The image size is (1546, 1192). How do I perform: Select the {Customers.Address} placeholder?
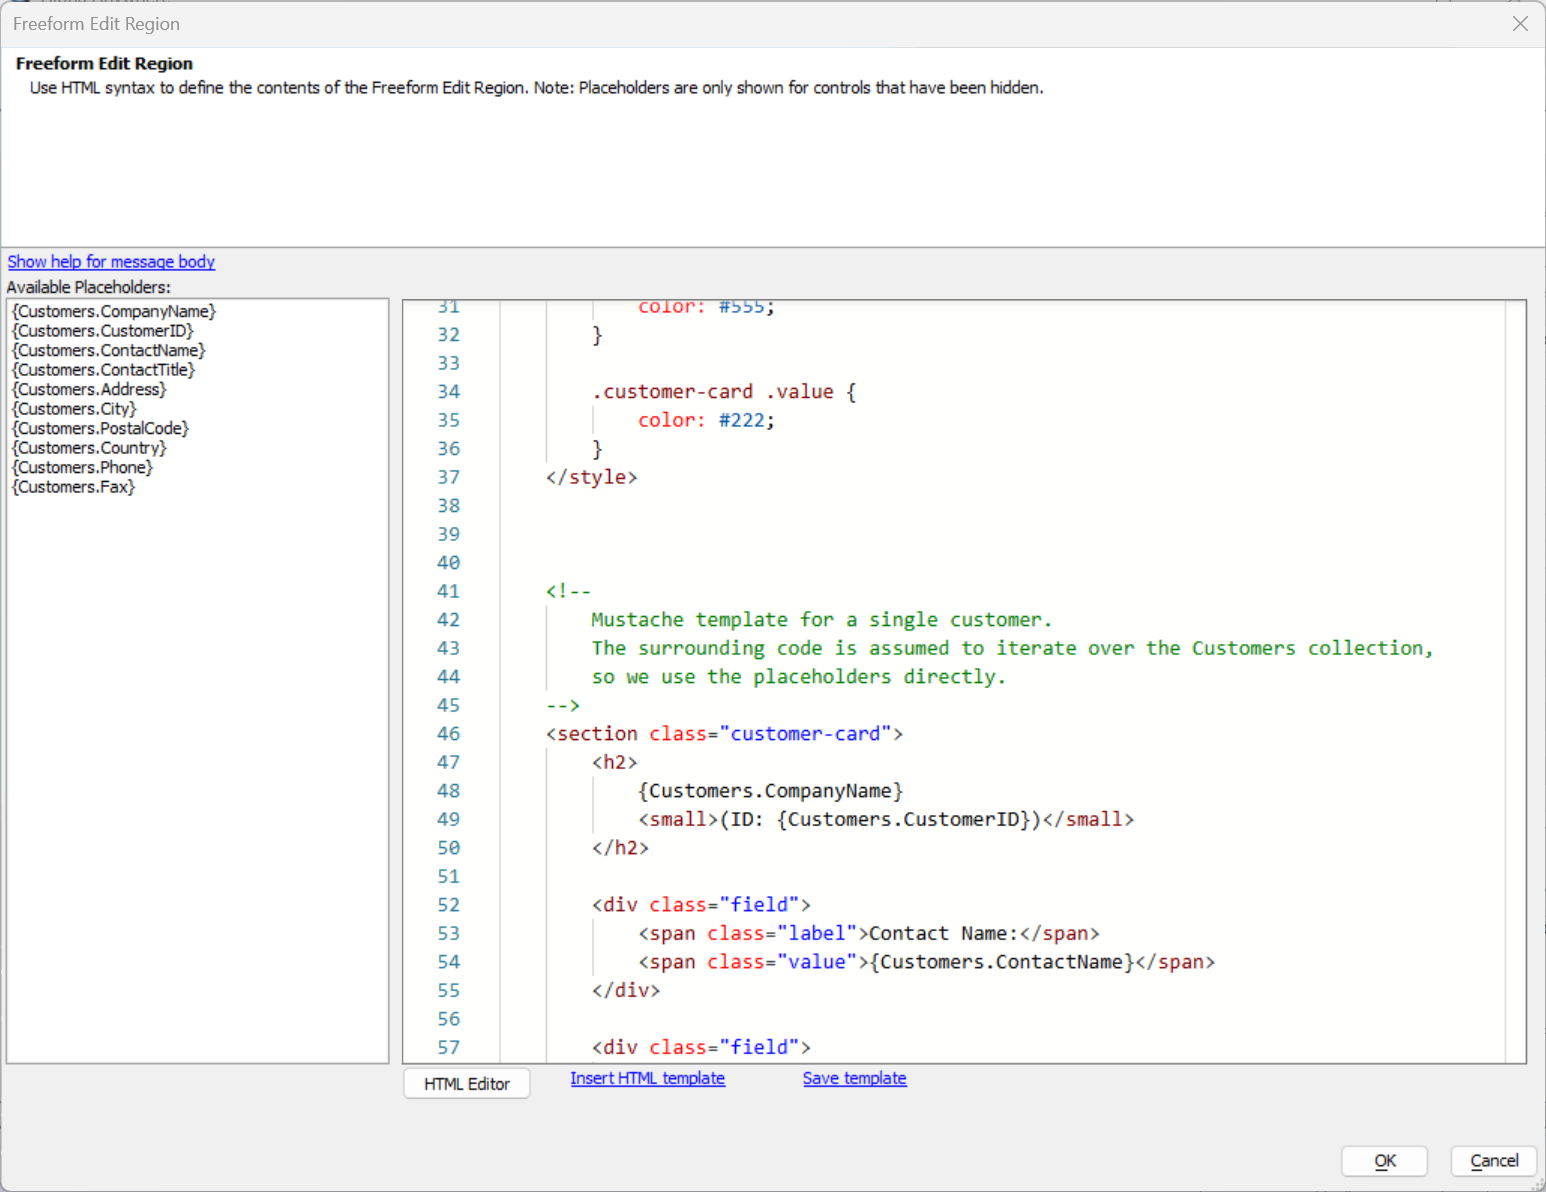pyautogui.click(x=89, y=389)
